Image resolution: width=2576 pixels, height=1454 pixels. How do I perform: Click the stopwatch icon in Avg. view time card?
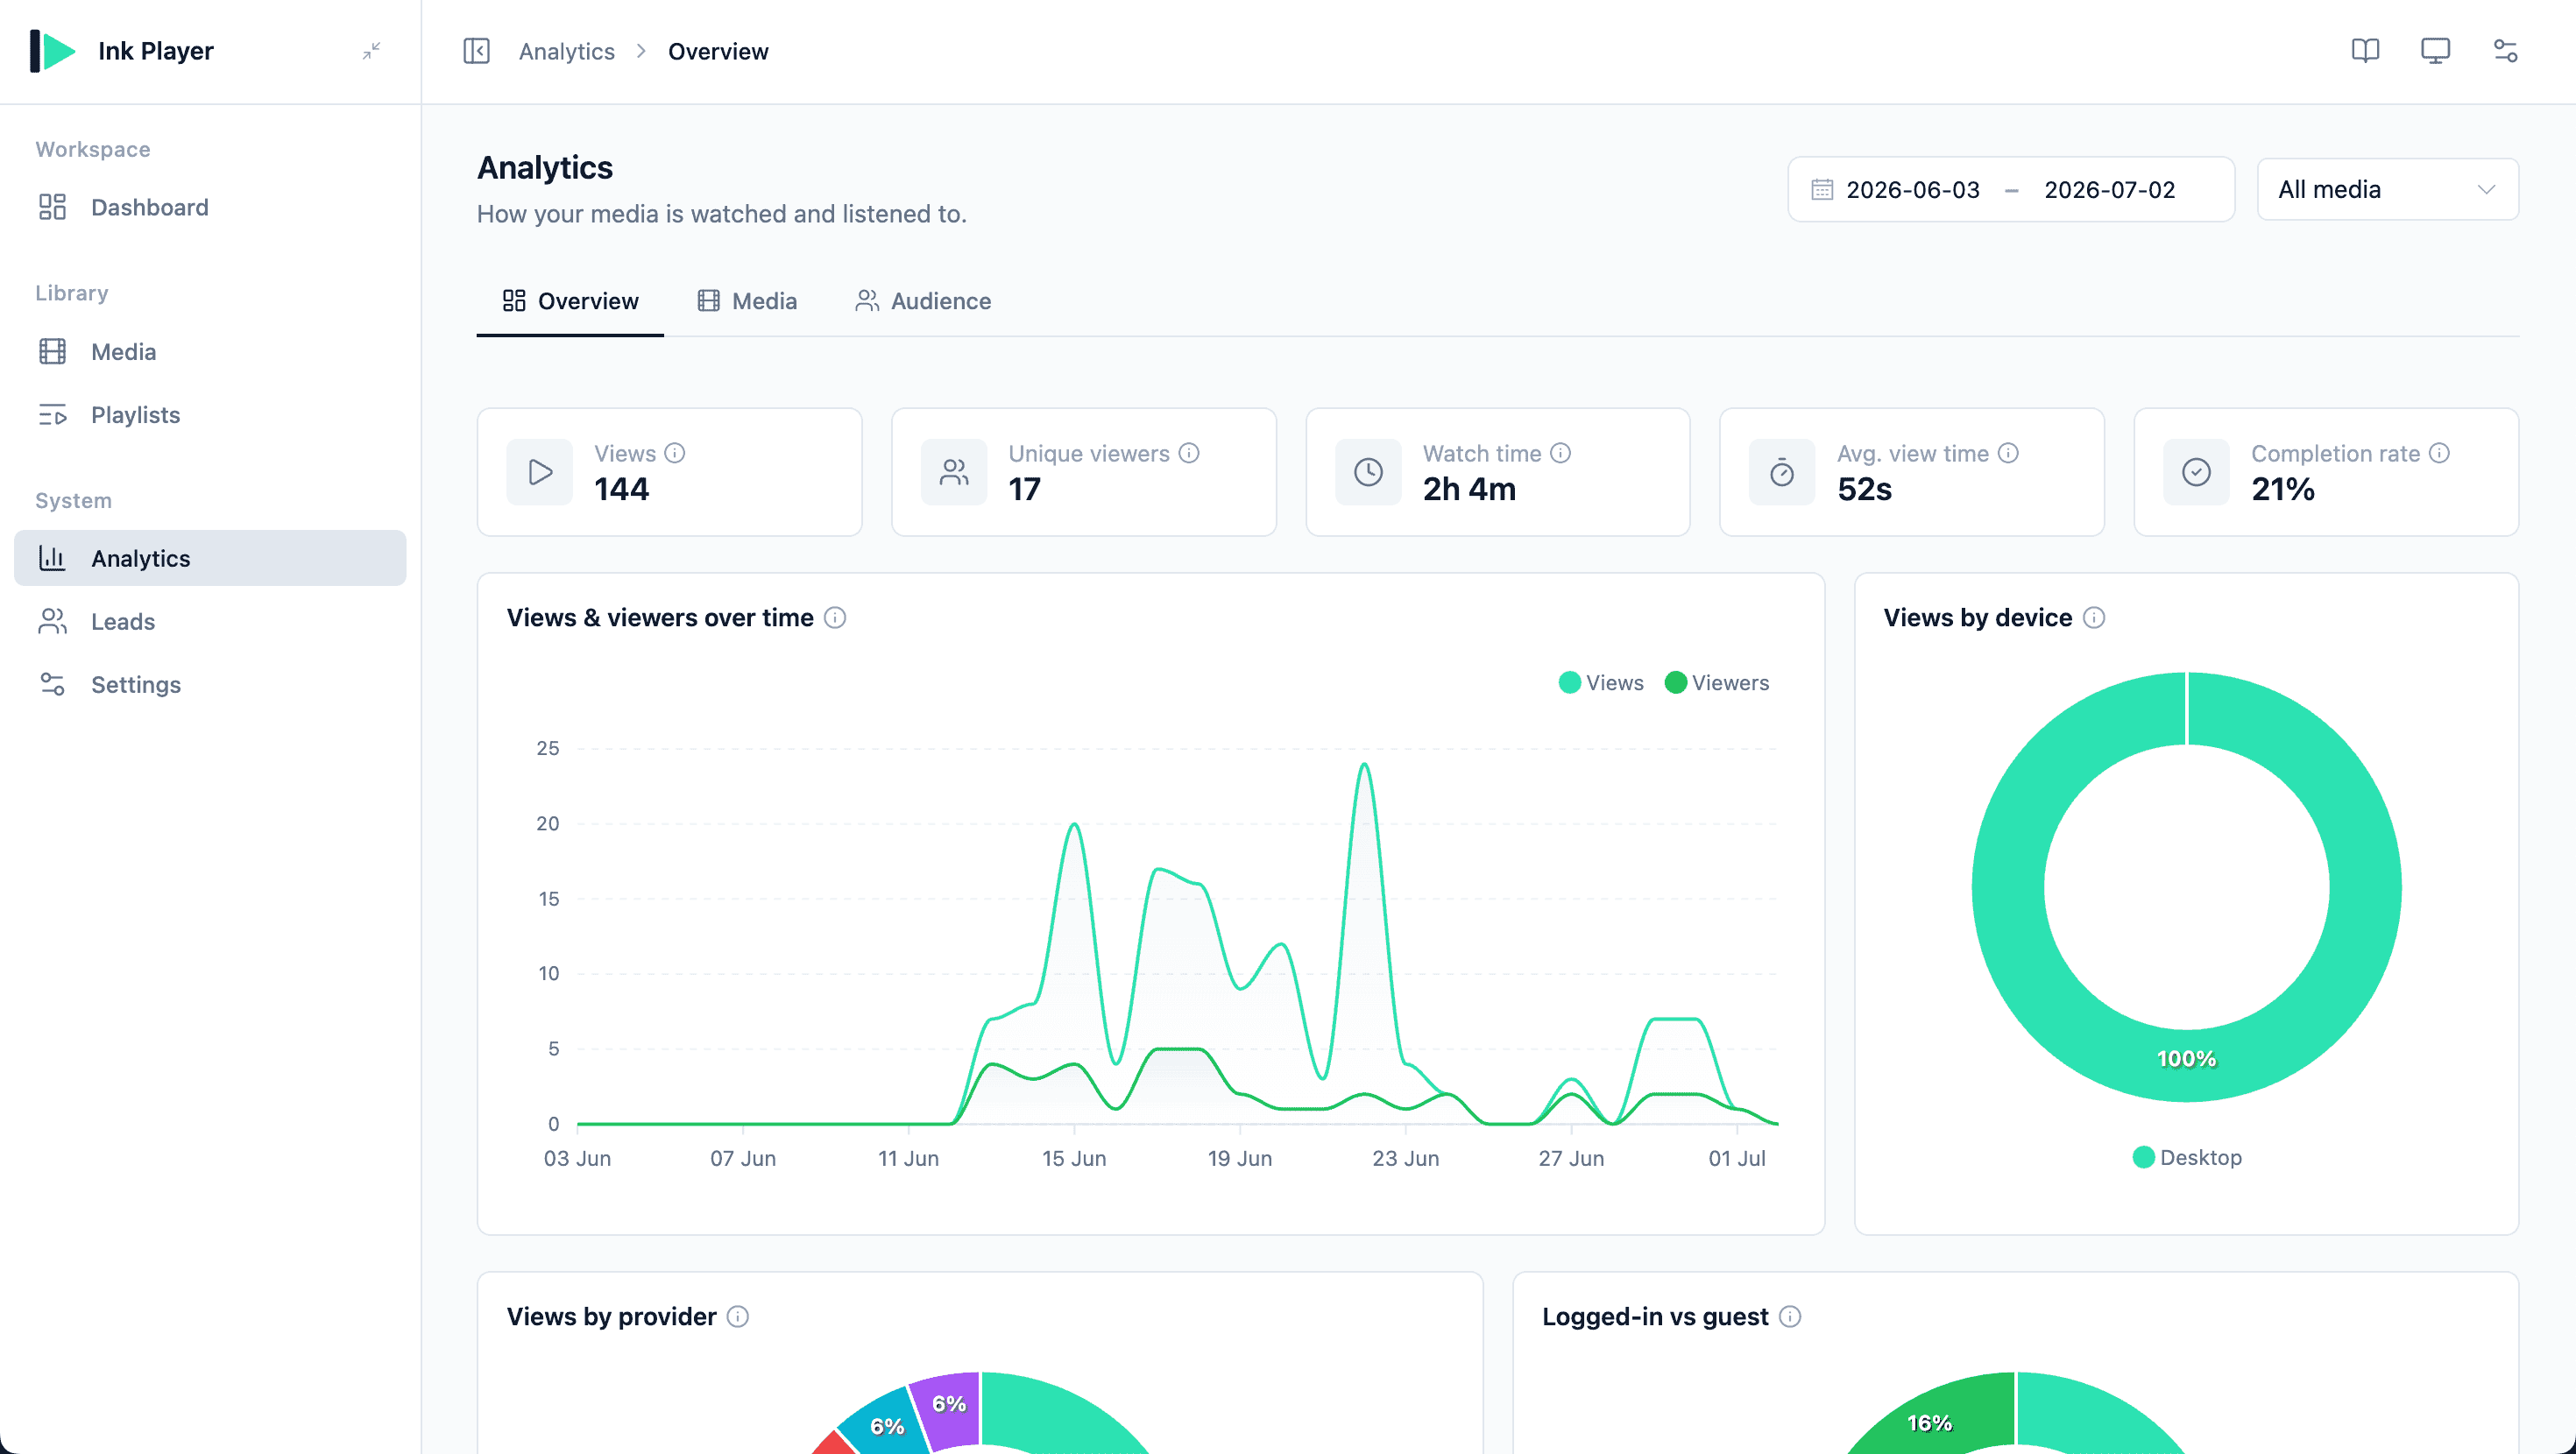[x=1782, y=472]
